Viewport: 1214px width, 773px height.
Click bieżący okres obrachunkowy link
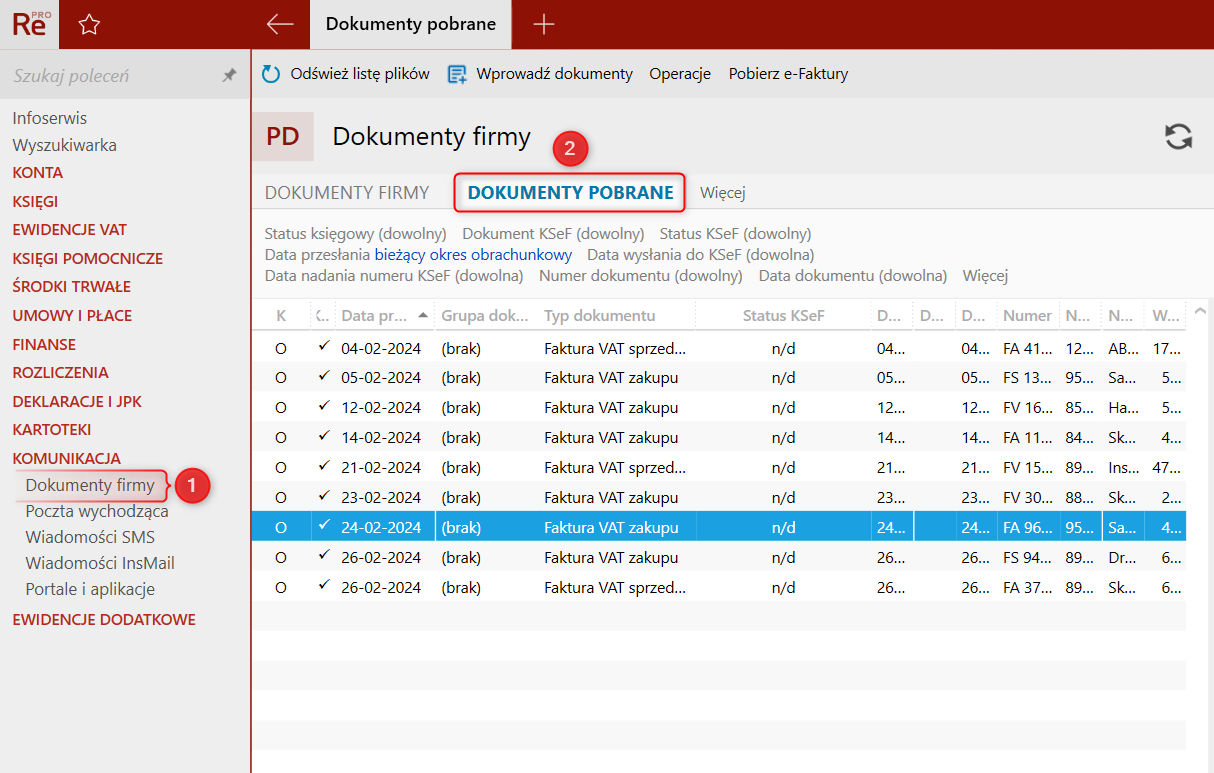(x=473, y=255)
